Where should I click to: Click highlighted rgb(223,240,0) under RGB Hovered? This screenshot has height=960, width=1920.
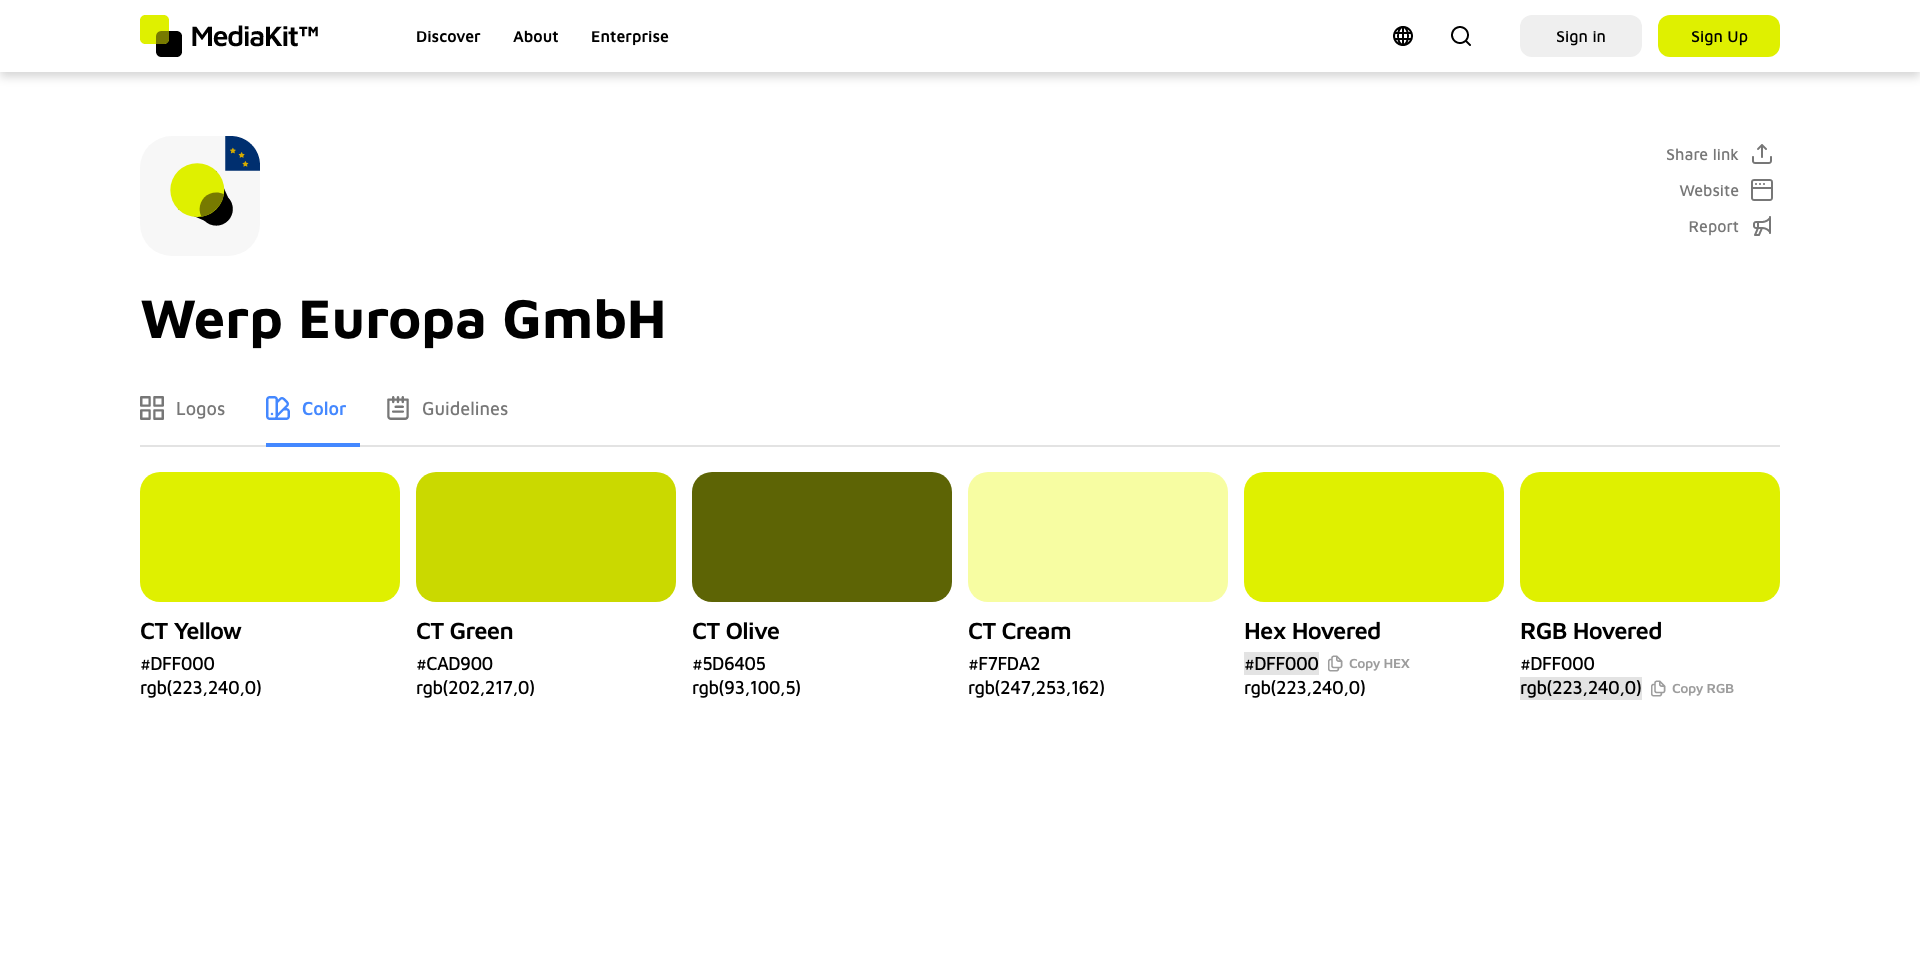(1581, 688)
